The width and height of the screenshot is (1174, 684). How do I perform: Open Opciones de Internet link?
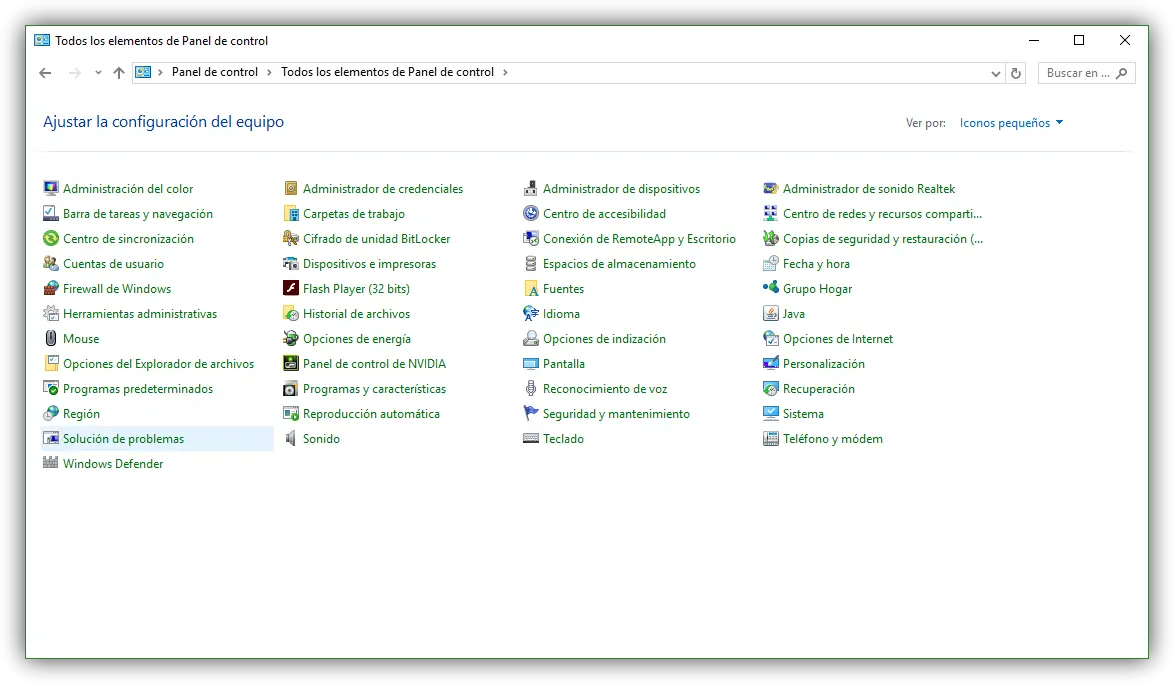click(838, 339)
